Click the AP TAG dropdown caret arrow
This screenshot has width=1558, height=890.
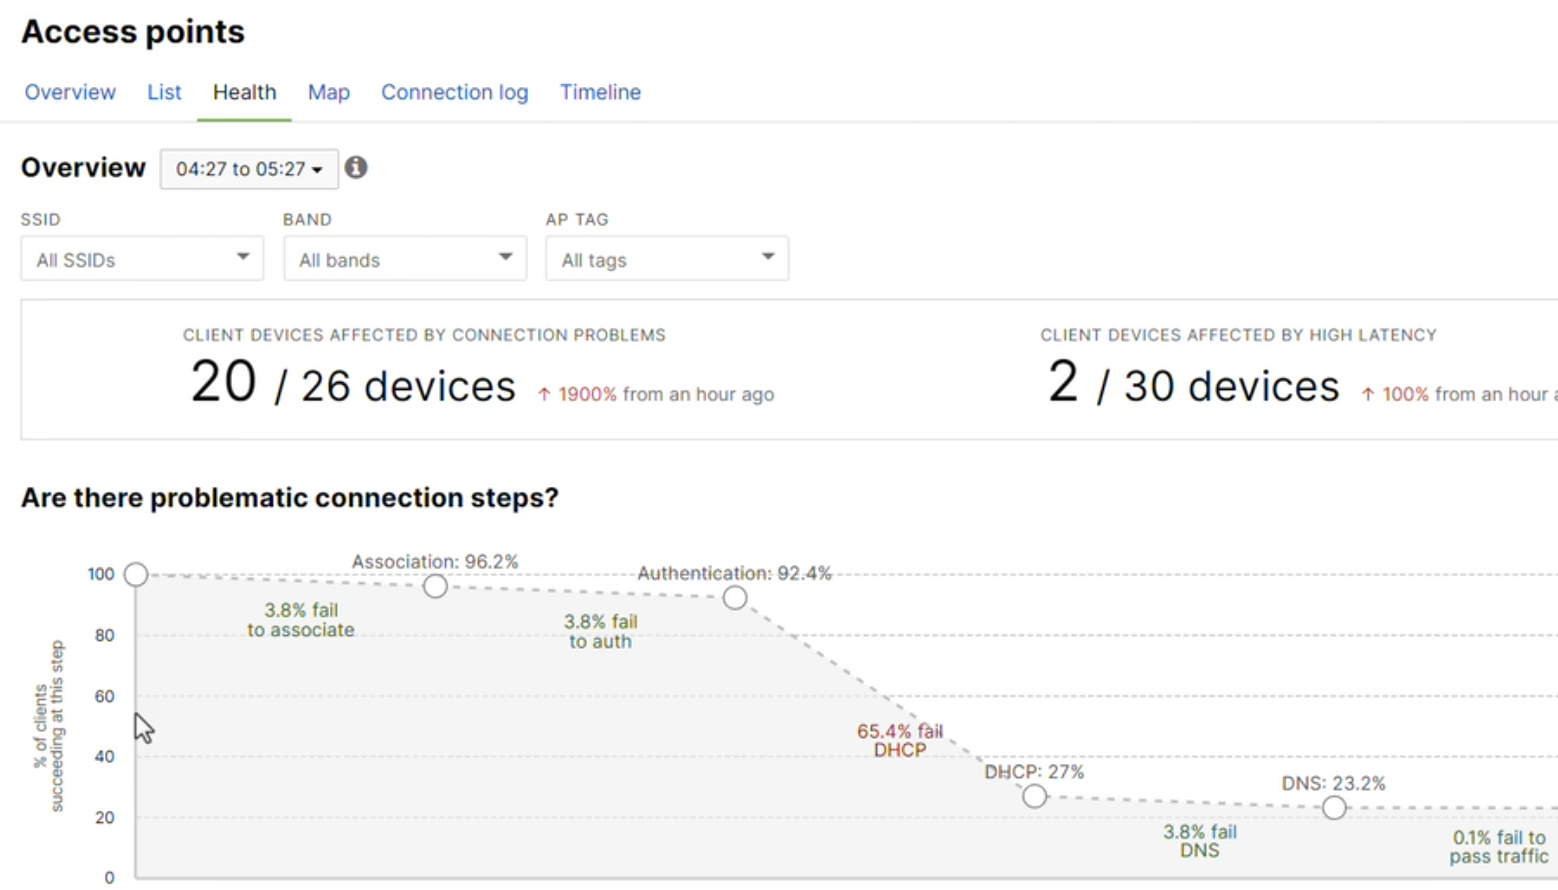click(768, 258)
